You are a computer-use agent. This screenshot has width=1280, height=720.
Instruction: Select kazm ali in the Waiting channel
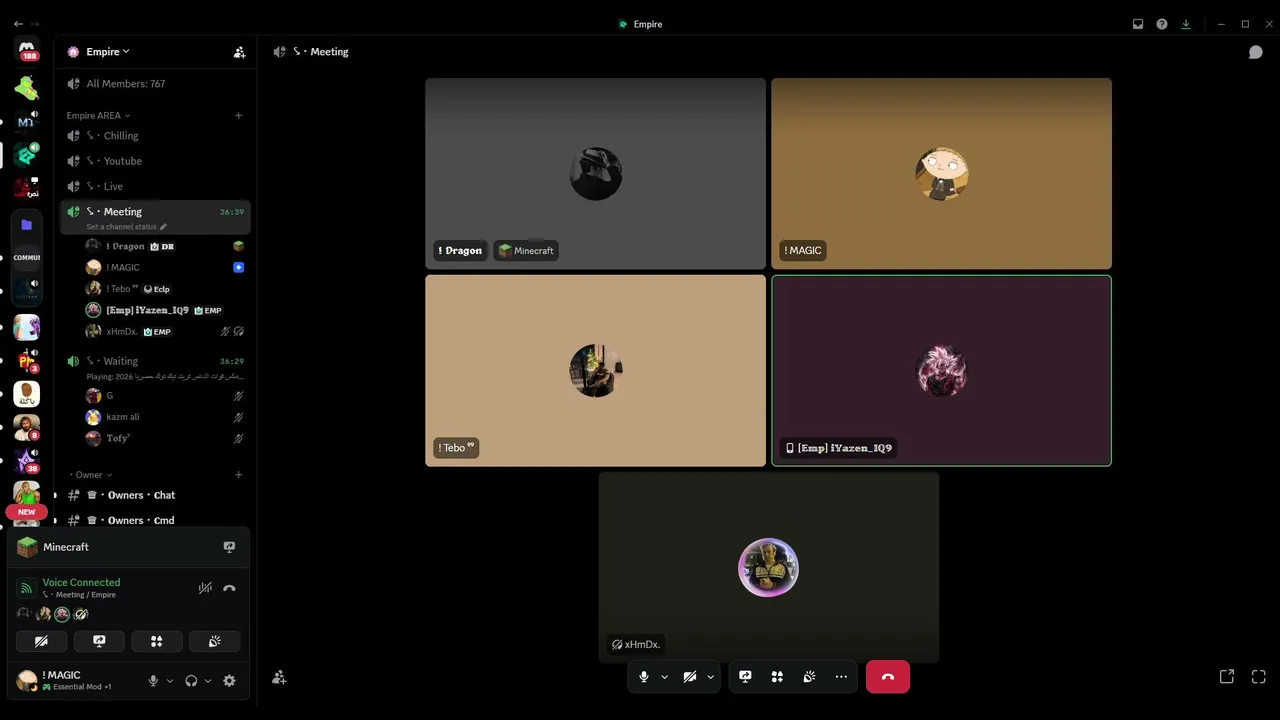click(x=165, y=417)
